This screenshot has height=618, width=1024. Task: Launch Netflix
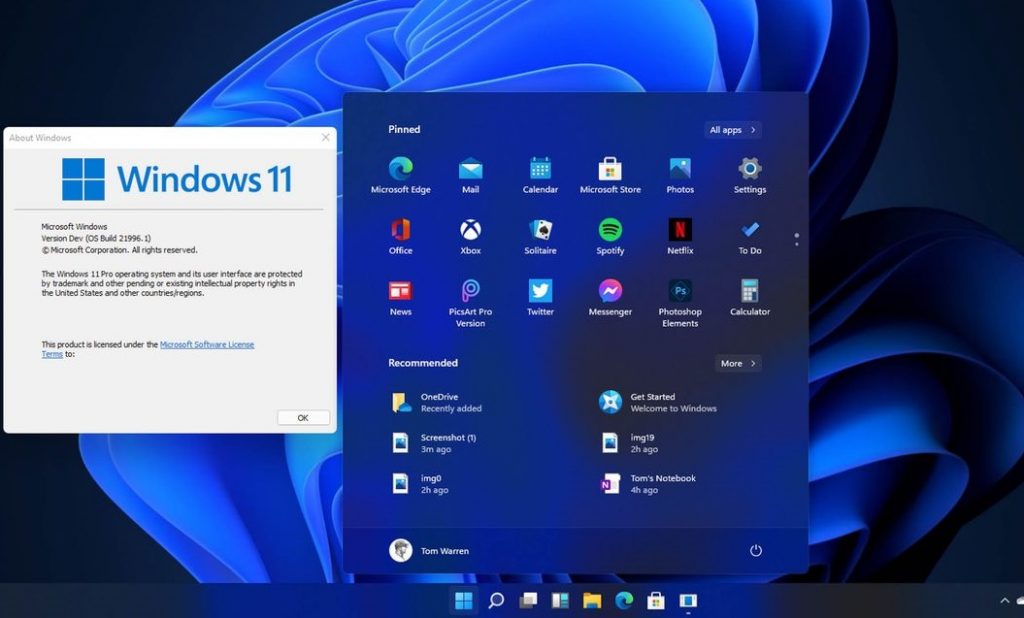tap(680, 236)
